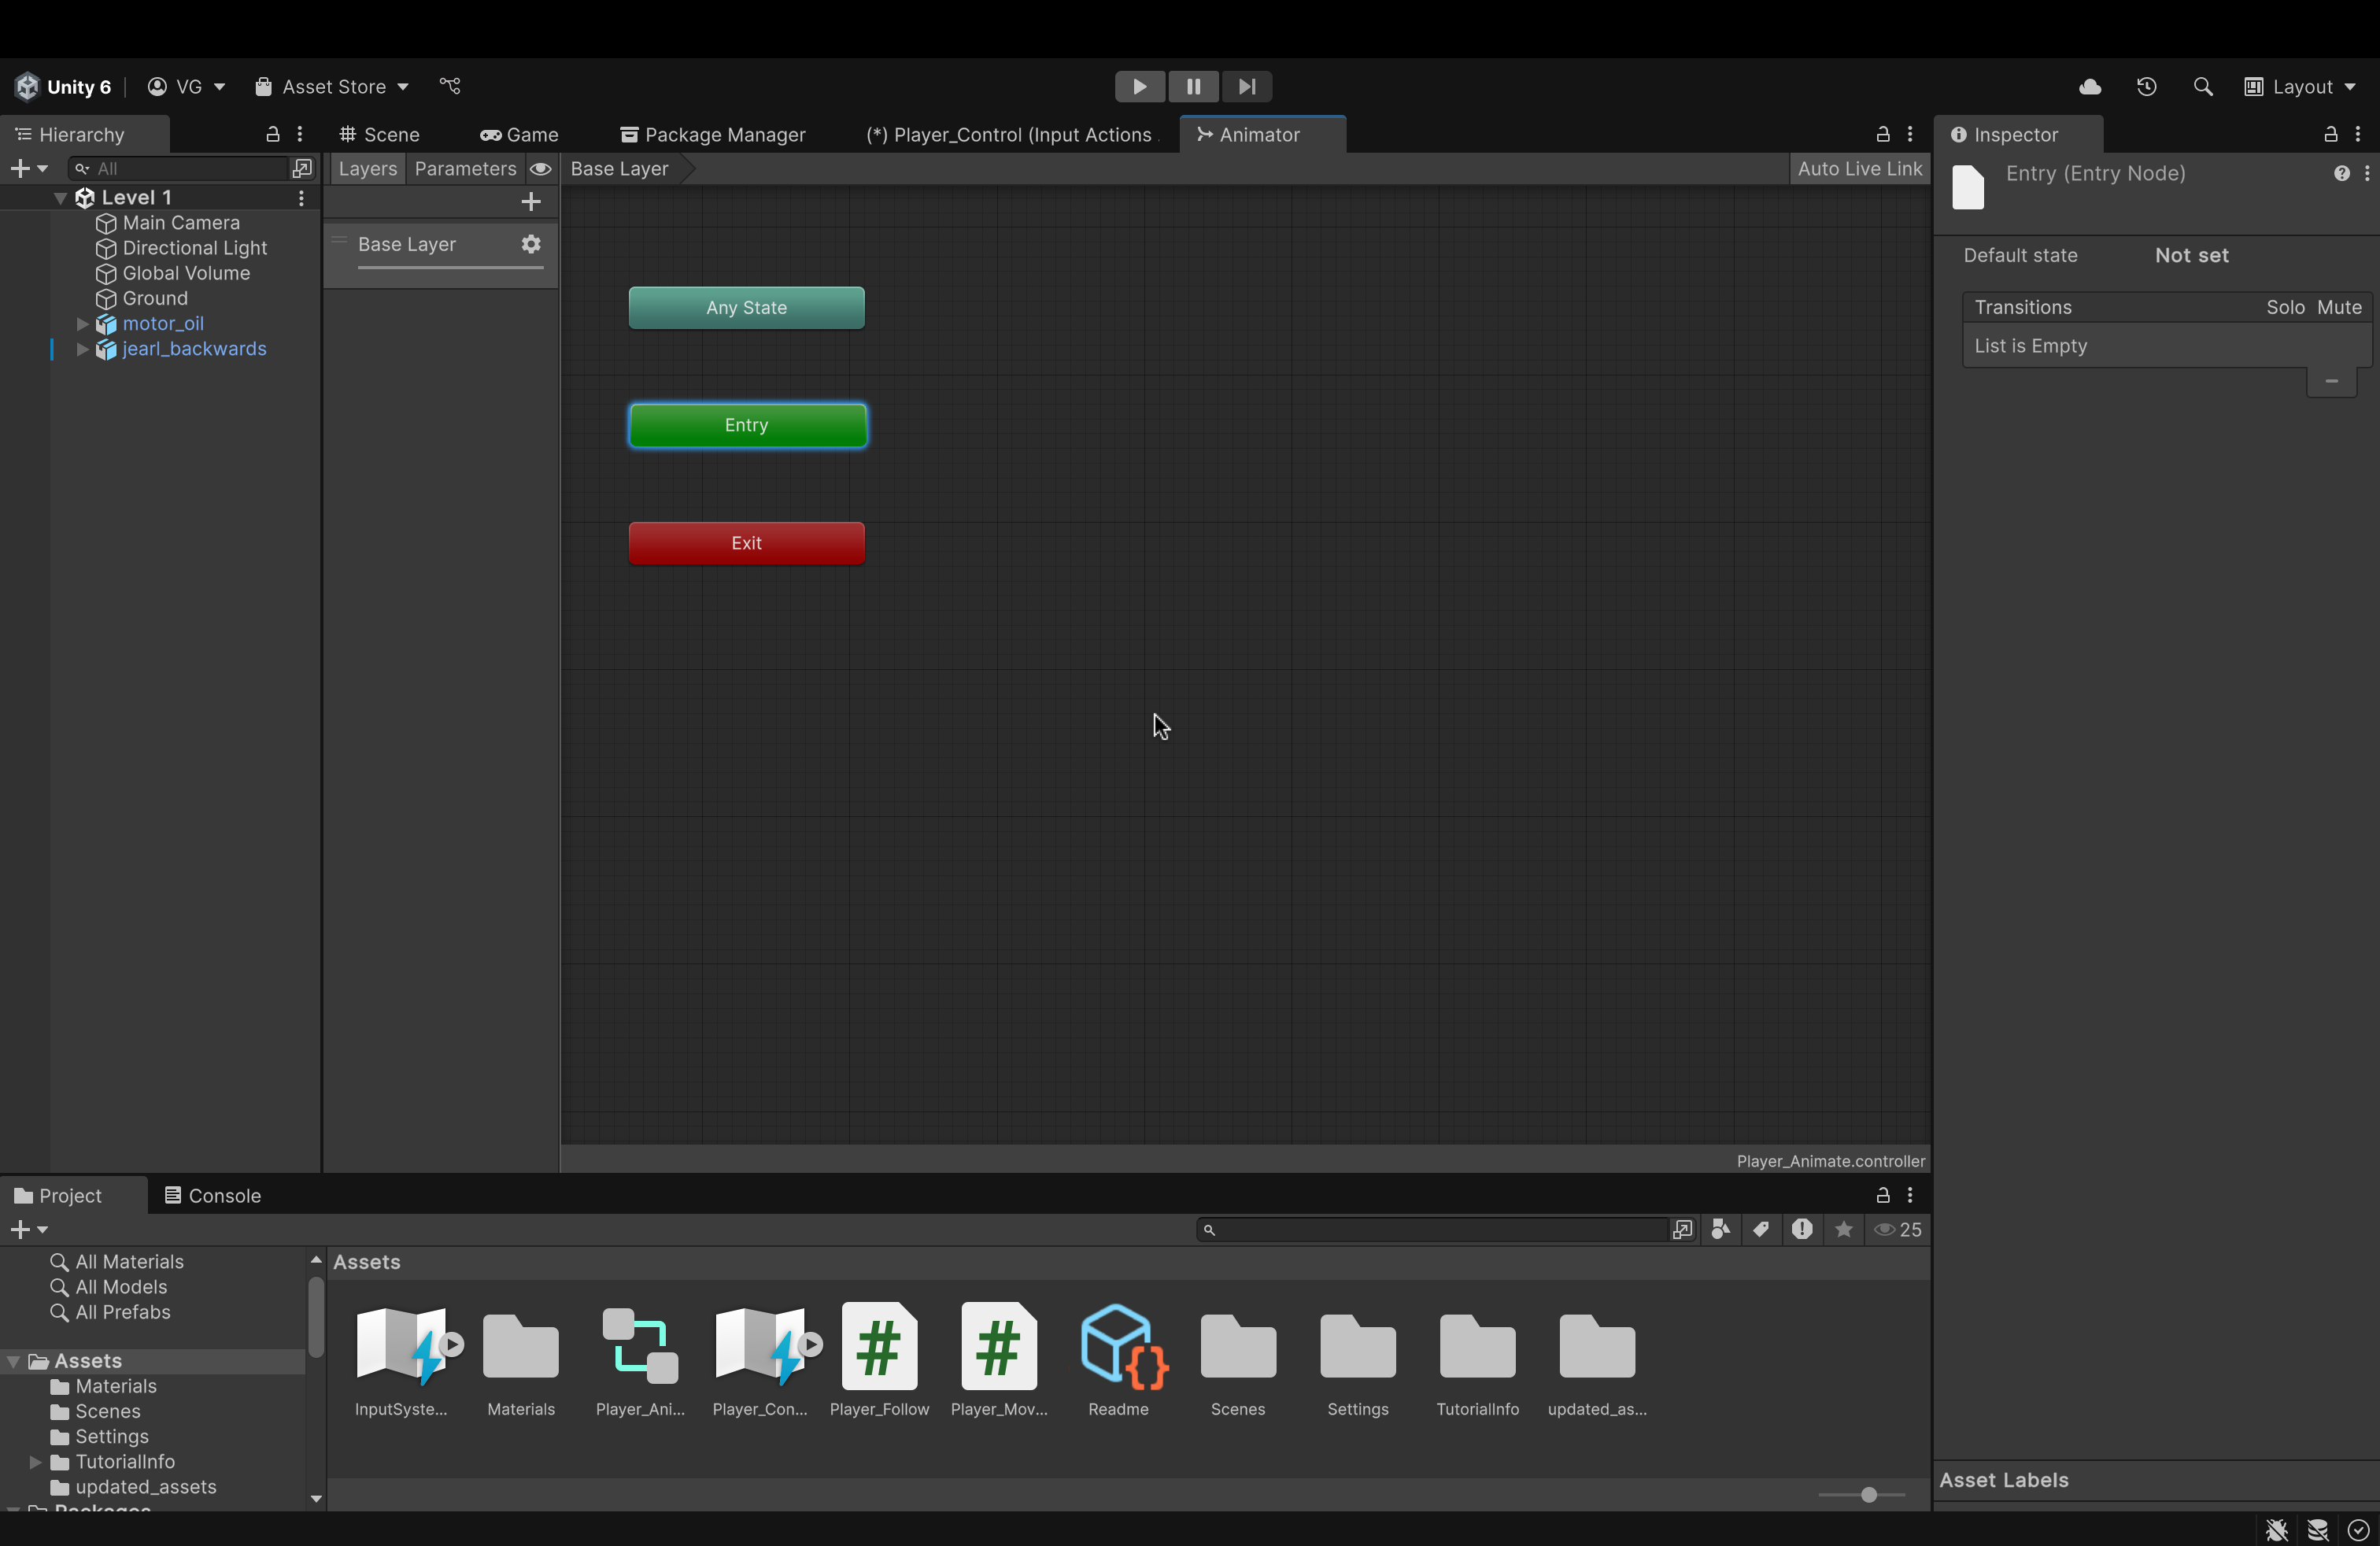Expand the TutorialInfo folder in tree
This screenshot has height=1546, width=2380.
tap(35, 1462)
